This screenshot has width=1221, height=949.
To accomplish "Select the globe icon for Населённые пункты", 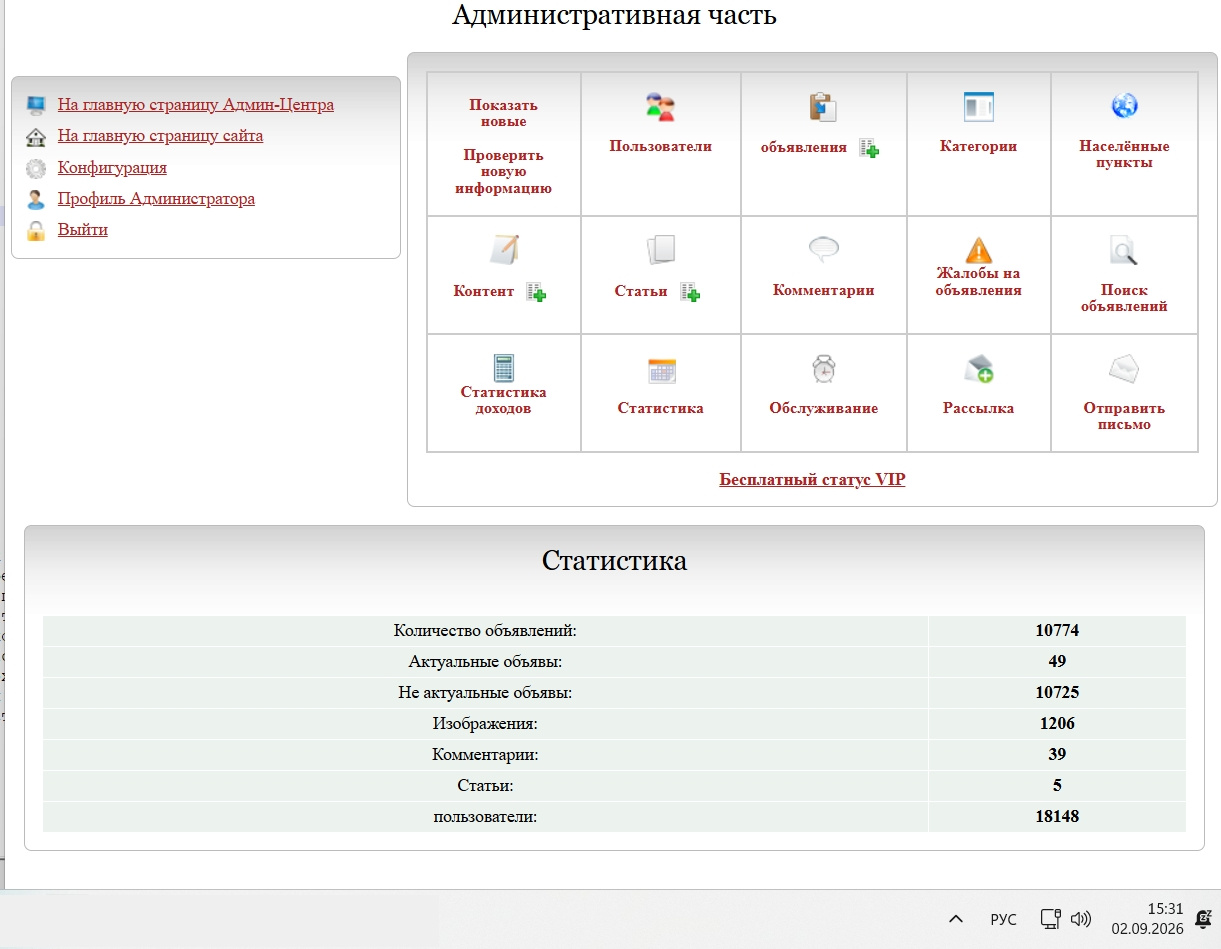I will pos(1124,105).
